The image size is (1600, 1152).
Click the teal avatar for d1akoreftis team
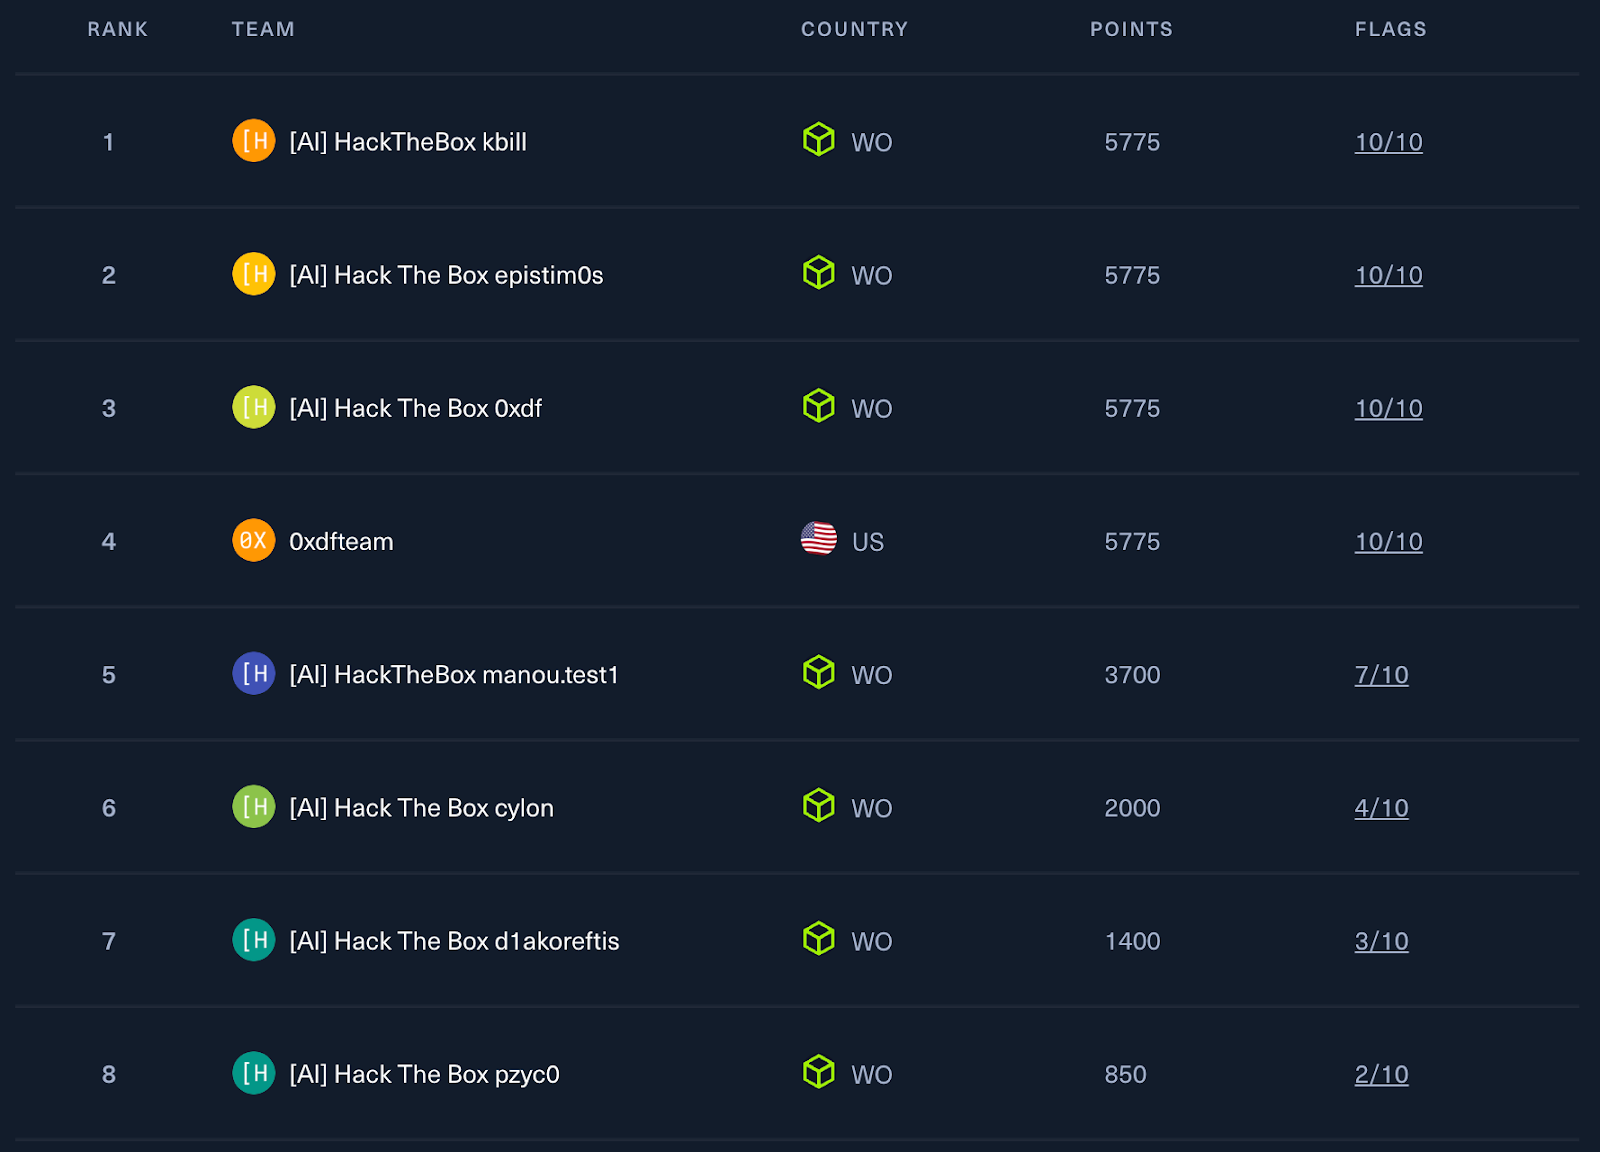click(254, 940)
